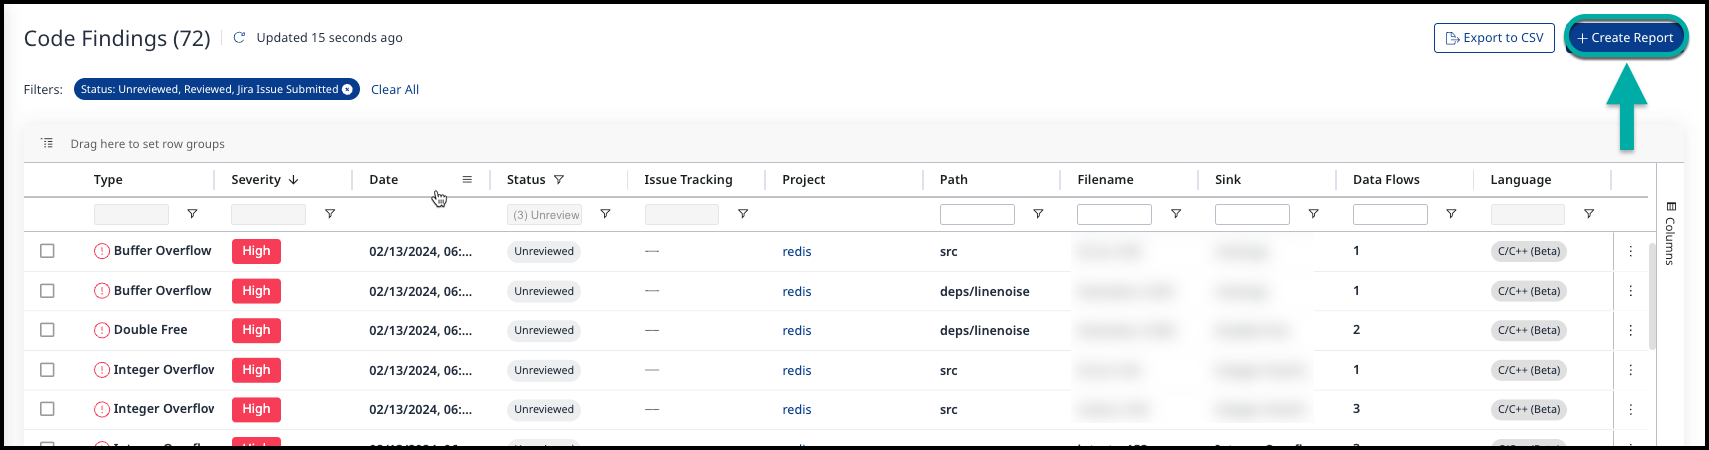Open the Status floating filter dropdown
Viewport: 1709px width, 450px height.
point(544,215)
